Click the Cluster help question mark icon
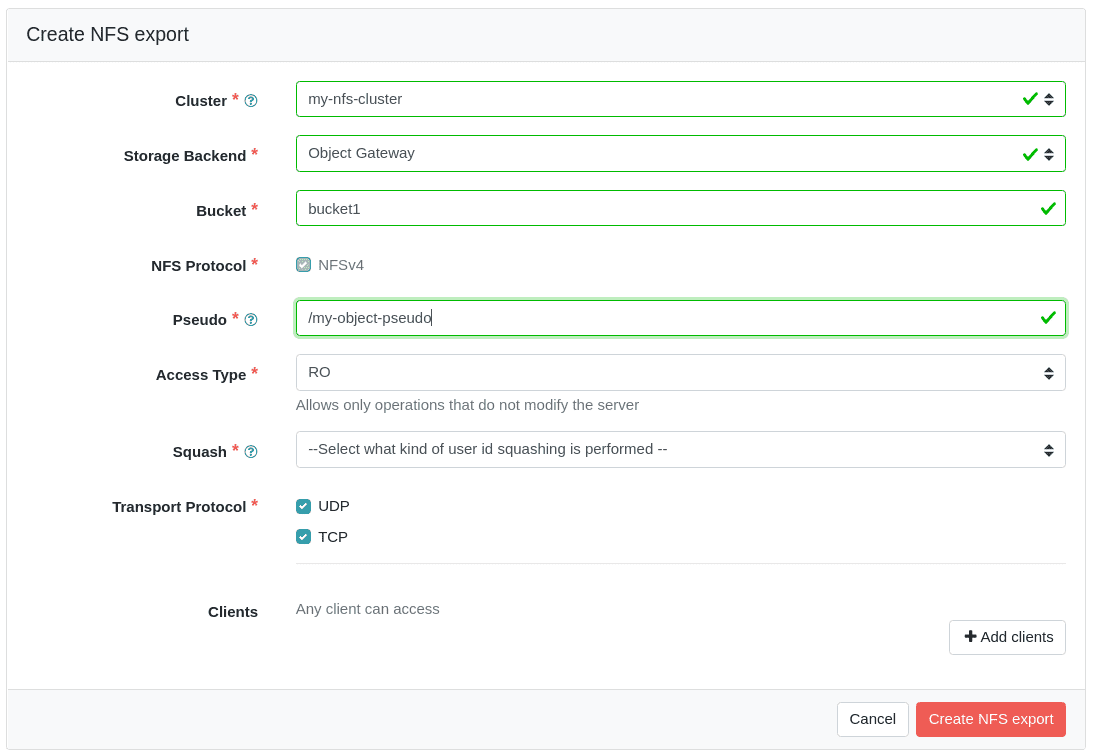The height and width of the screenshot is (756, 1094). click(x=251, y=101)
